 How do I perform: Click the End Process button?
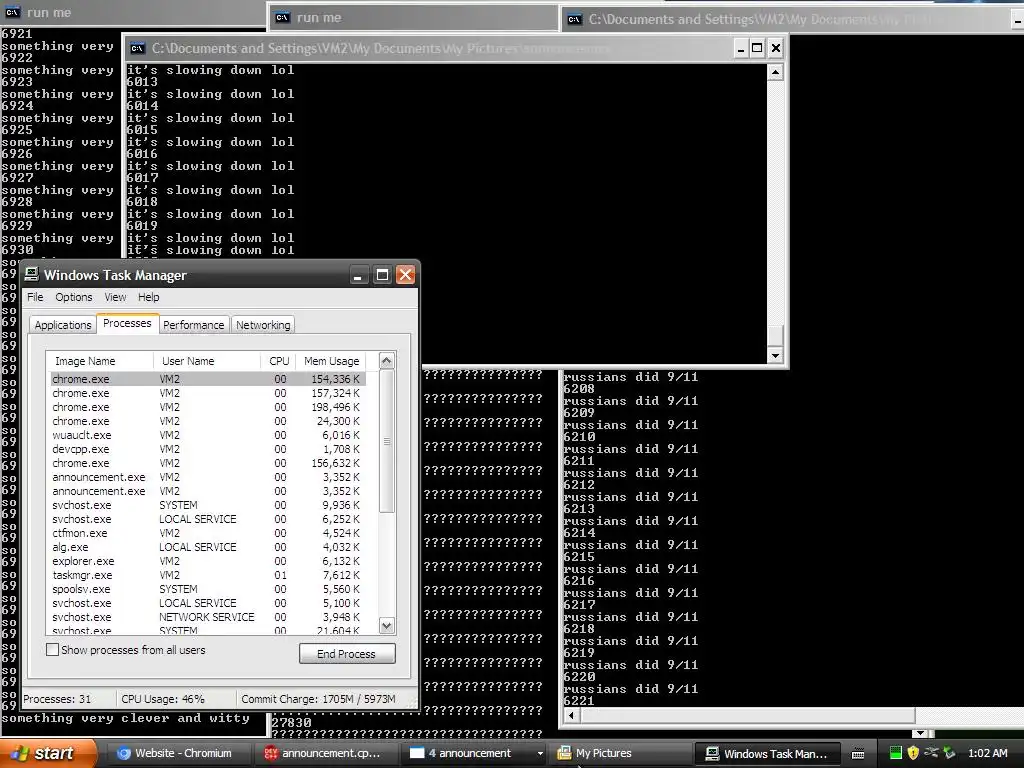pyautogui.click(x=347, y=654)
